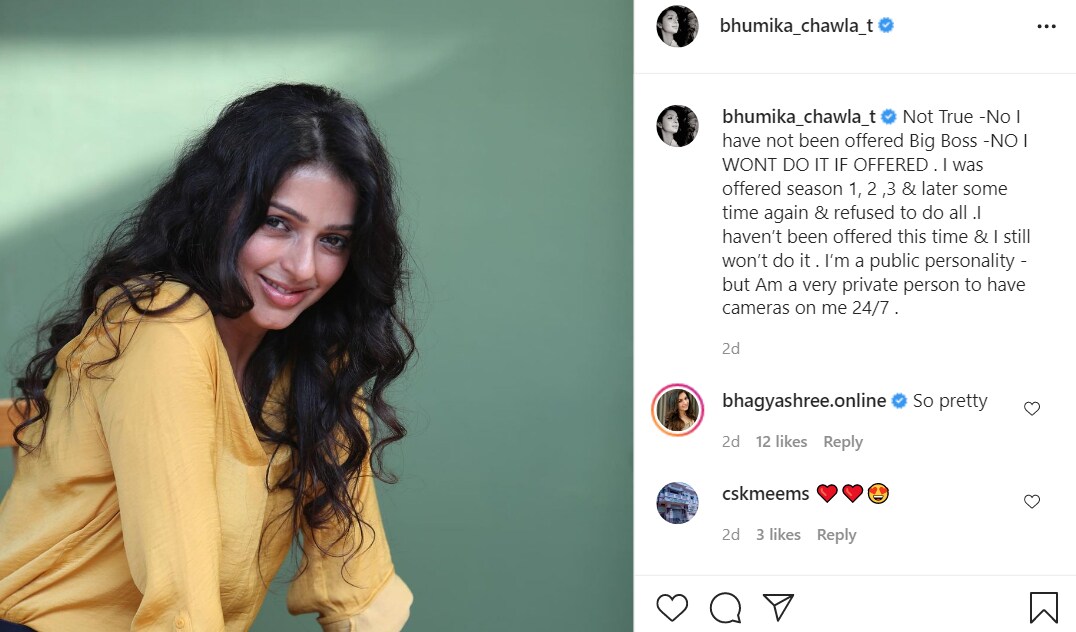Like bhagyashree.online's comment heart
This screenshot has width=1076, height=632.
(1031, 408)
